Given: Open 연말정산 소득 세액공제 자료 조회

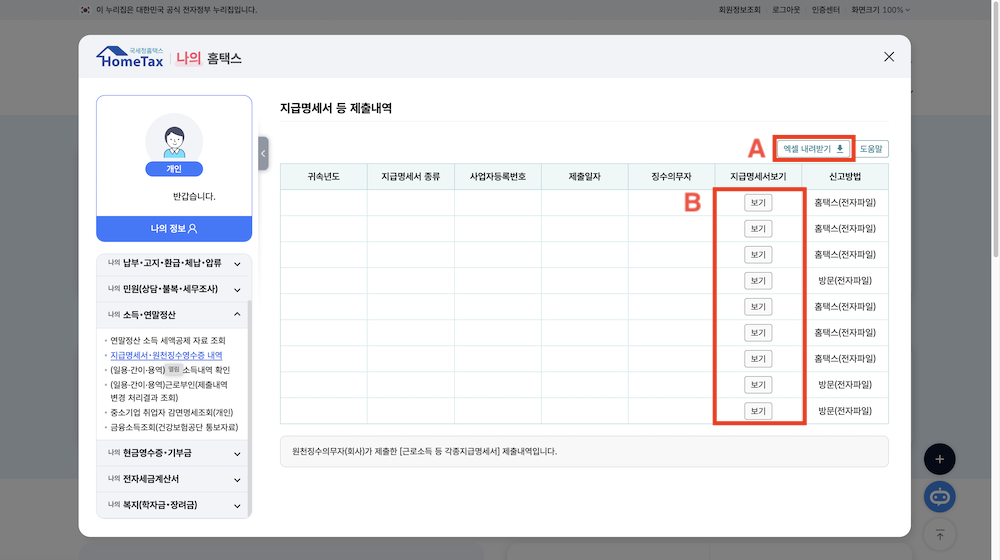Looking at the screenshot, I should point(168,341).
